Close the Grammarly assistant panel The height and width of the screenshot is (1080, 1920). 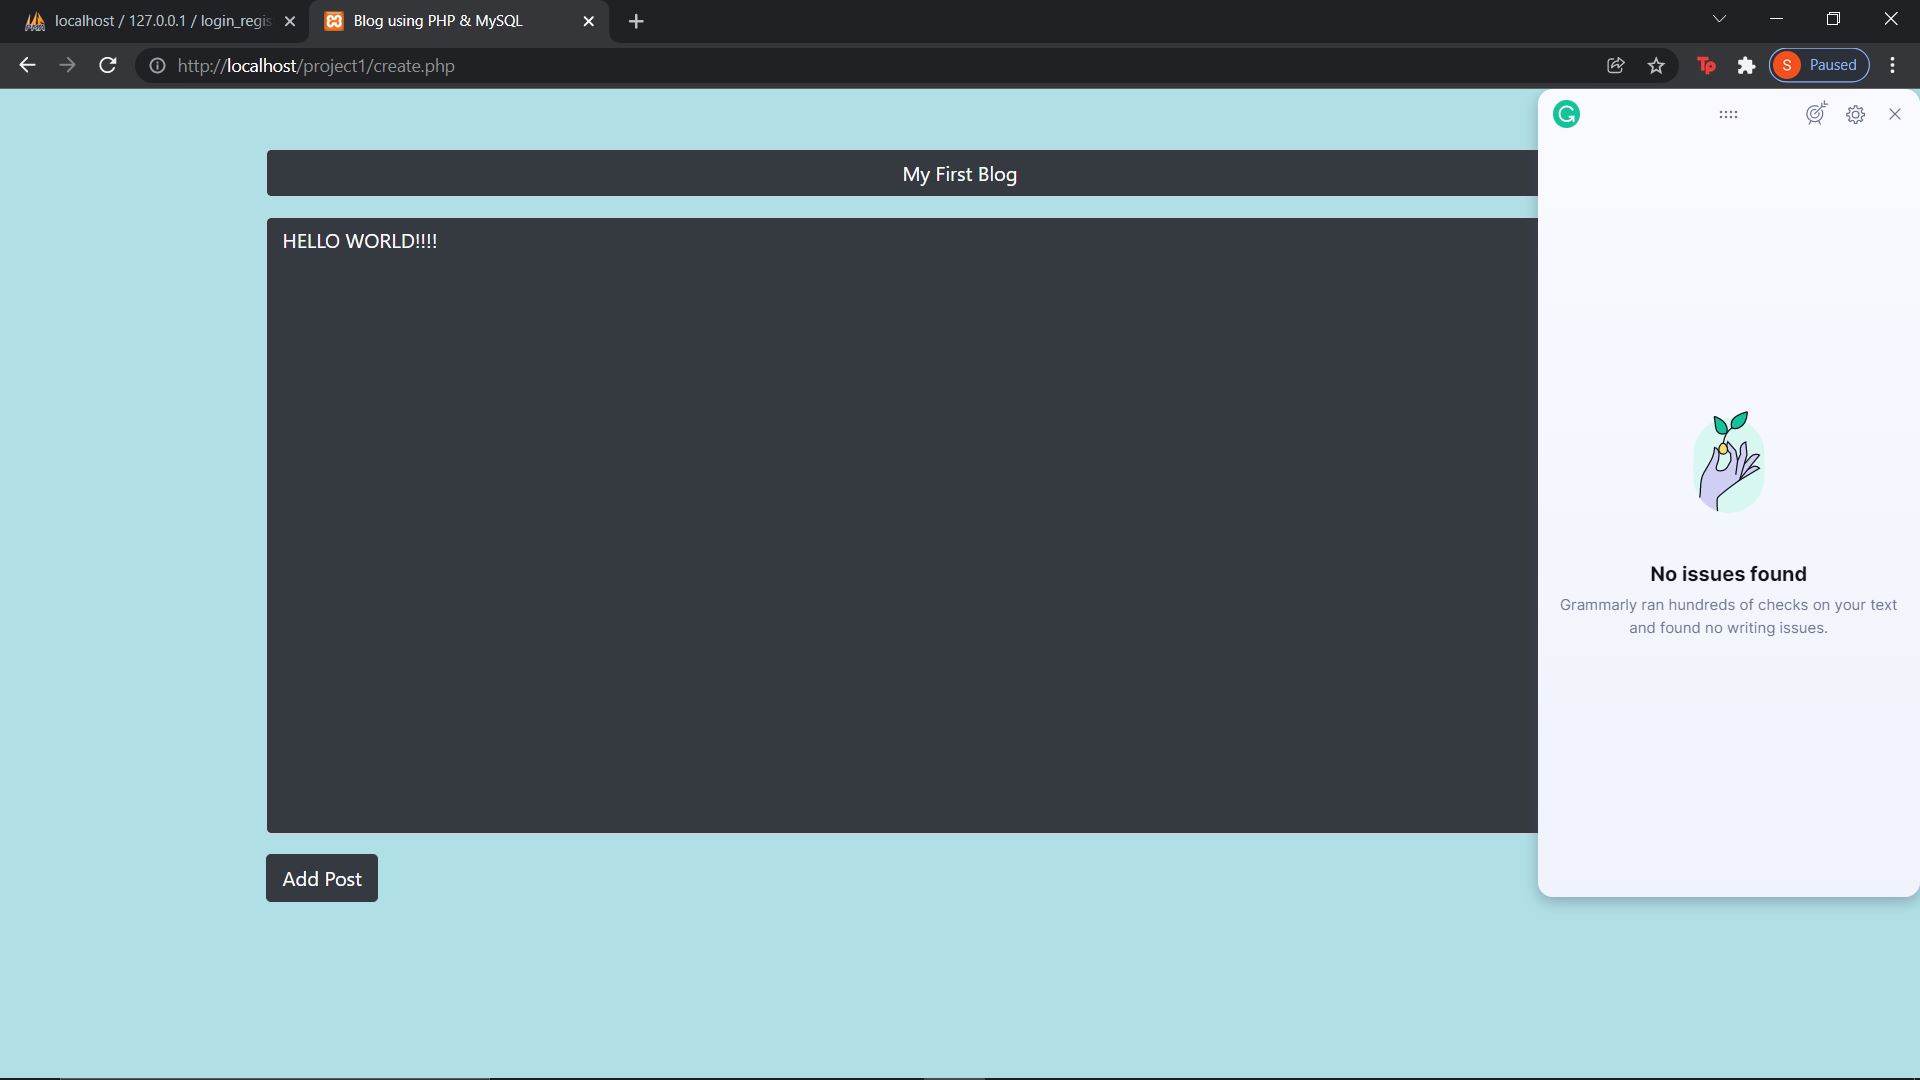coord(1895,114)
